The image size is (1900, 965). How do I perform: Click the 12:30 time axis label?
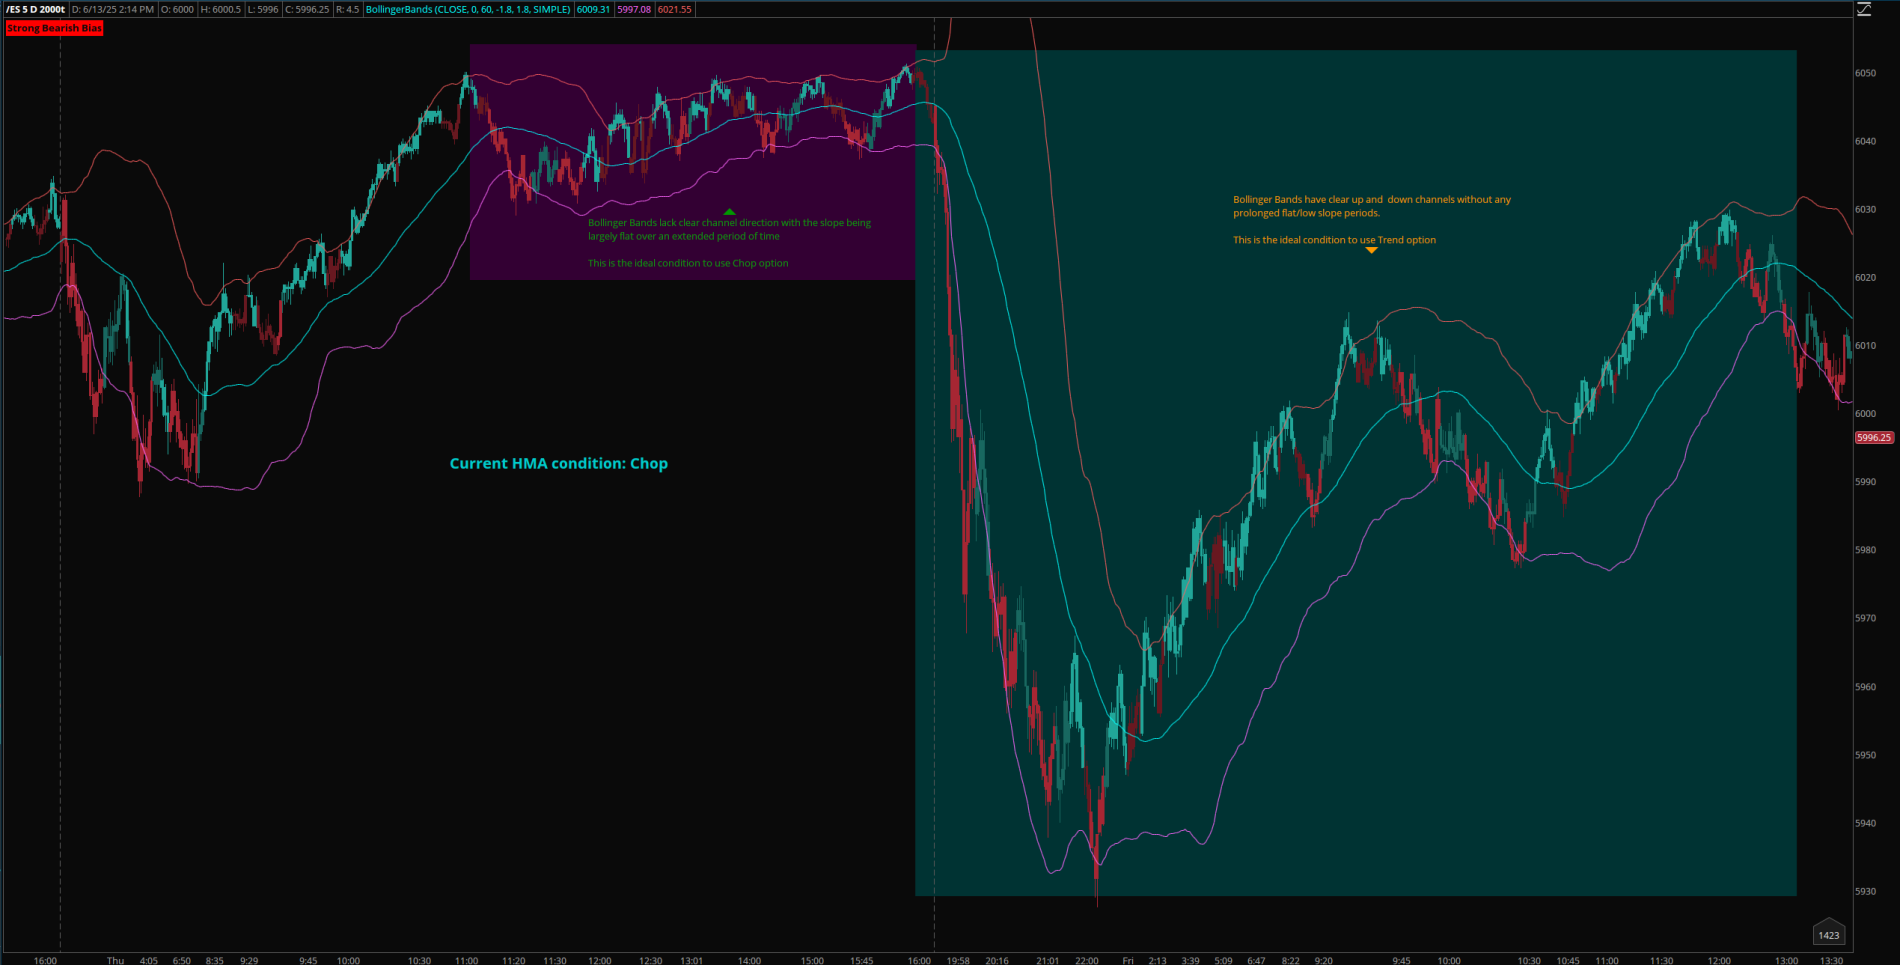coord(650,960)
